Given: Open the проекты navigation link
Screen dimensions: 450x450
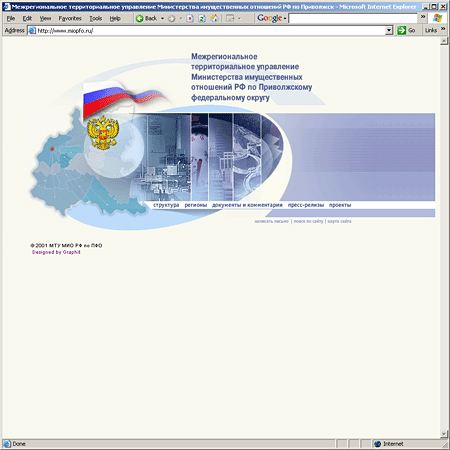Looking at the screenshot, I should pyautogui.click(x=340, y=205).
